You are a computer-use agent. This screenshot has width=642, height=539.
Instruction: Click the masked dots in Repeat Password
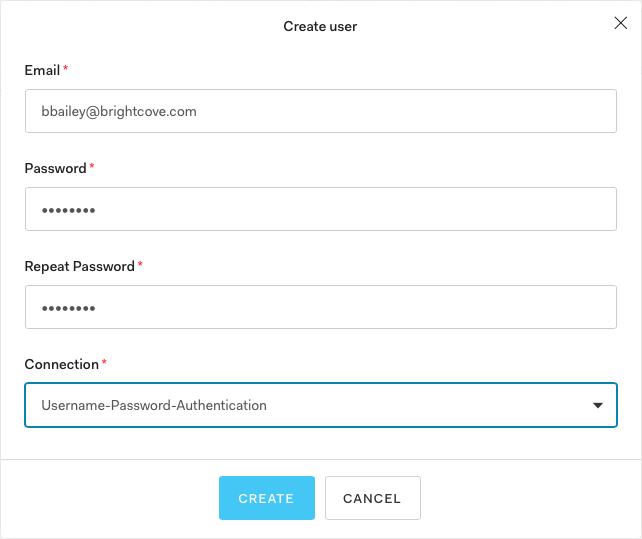pyautogui.click(x=68, y=309)
